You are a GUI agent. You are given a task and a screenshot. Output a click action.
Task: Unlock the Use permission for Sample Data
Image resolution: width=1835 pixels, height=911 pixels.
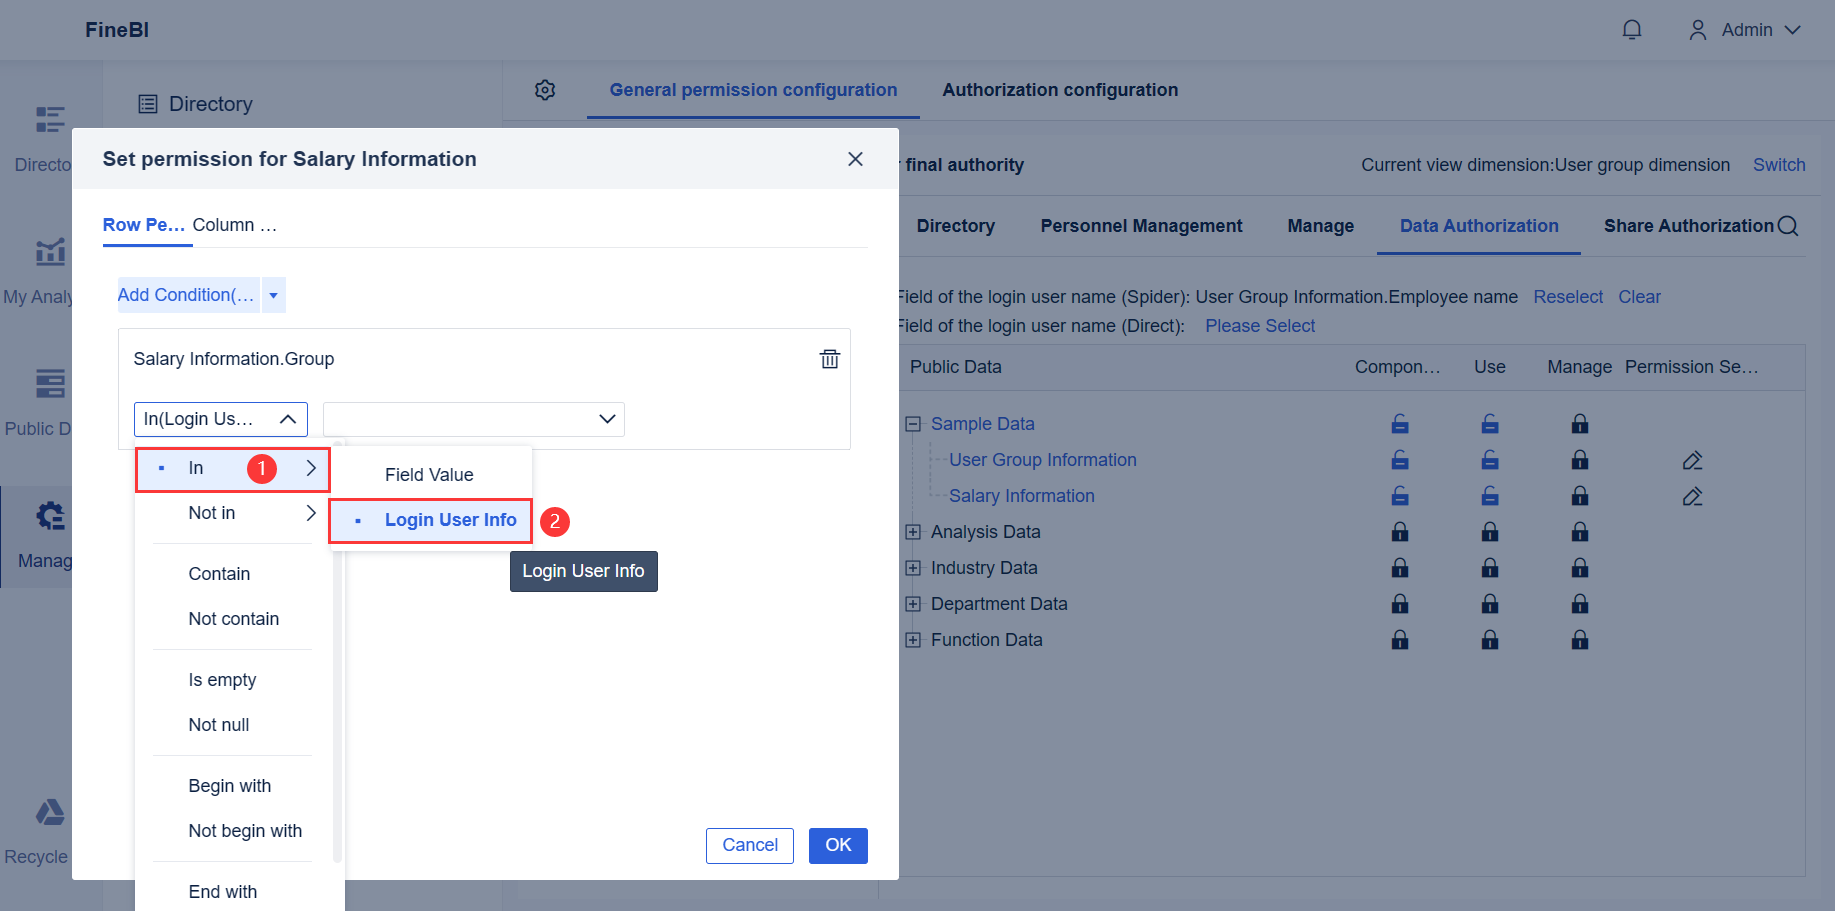[x=1490, y=423]
